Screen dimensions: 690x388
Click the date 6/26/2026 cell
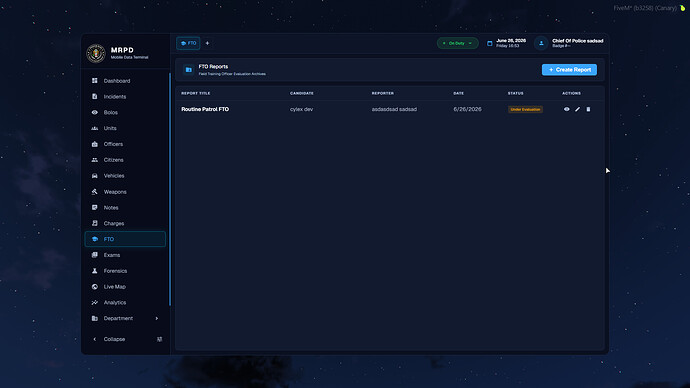click(467, 109)
